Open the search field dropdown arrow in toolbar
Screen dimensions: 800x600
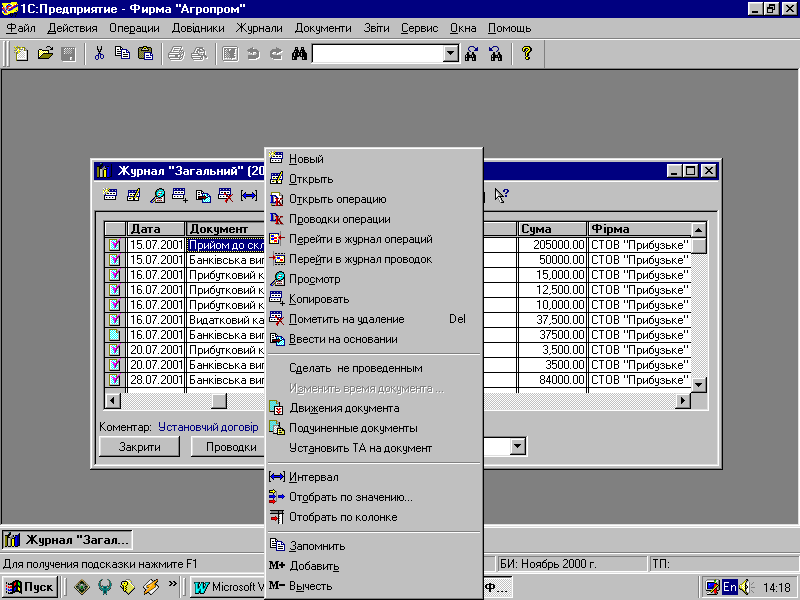(451, 54)
